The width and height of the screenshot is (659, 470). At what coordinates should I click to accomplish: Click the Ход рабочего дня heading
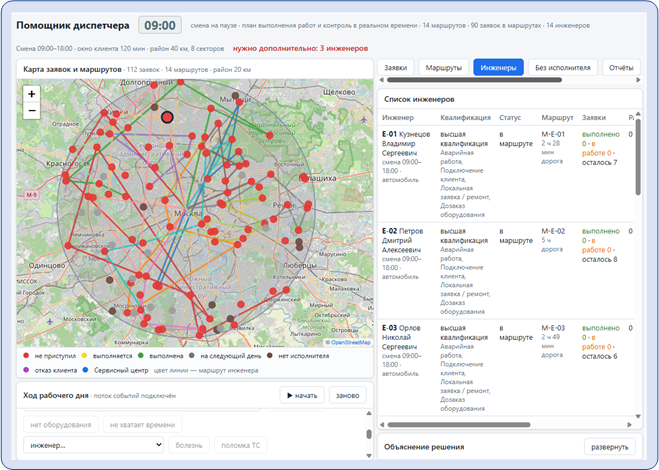(x=55, y=396)
